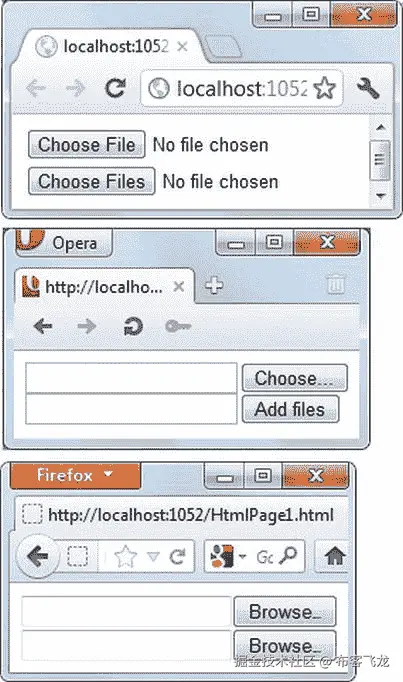Click Opera's Add files button
Viewport: 403px width, 682px height.
coord(290,409)
